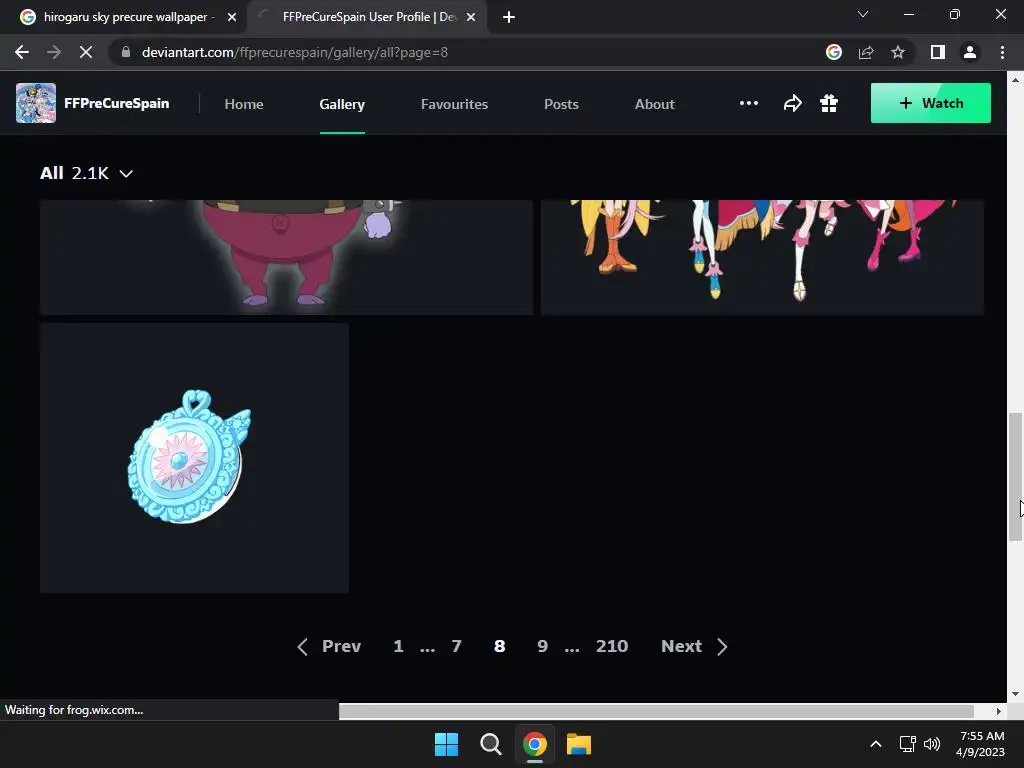This screenshot has height=768, width=1024.
Task: Open the Posts profile tab
Action: [x=561, y=104]
